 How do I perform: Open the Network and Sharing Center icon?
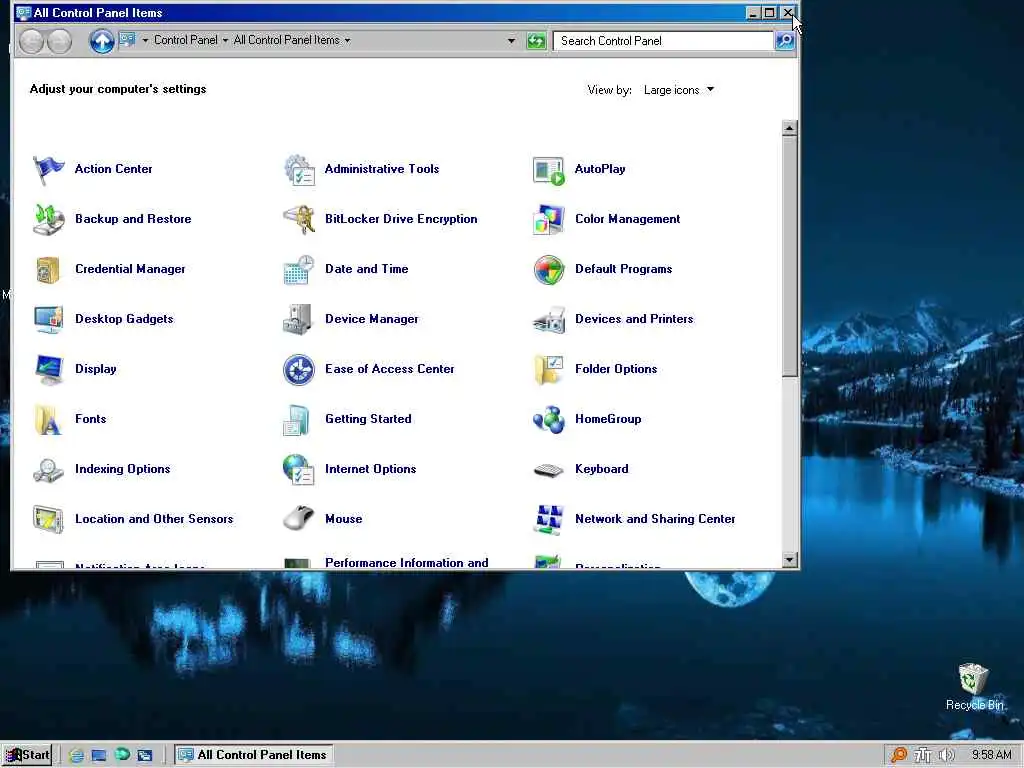click(549, 520)
